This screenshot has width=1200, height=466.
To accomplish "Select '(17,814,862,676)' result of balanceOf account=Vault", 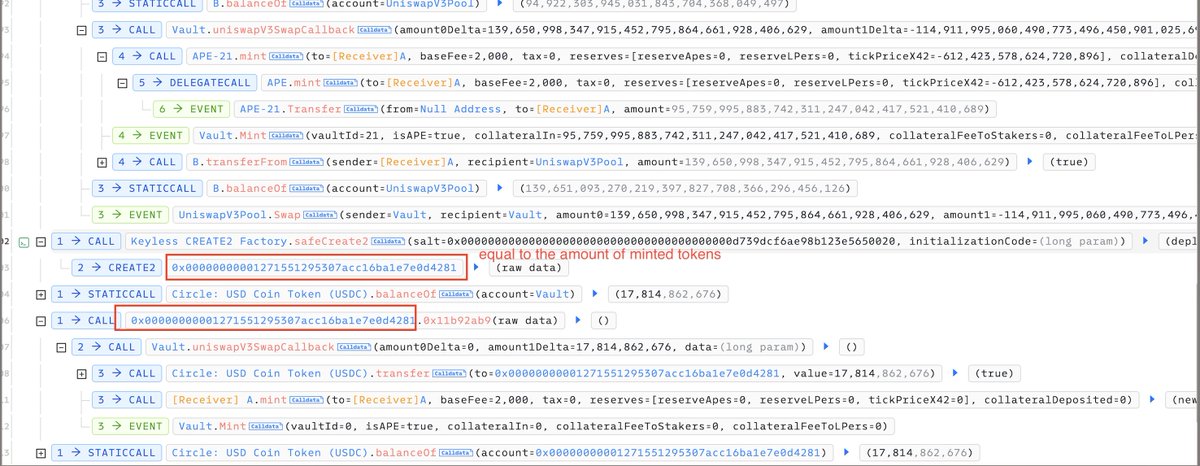I will point(669,294).
